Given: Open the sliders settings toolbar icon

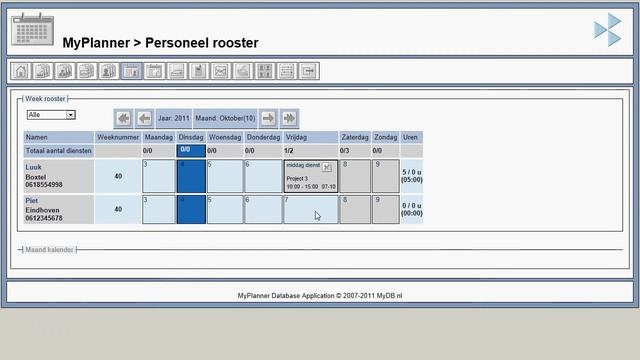Looking at the screenshot, I should coord(287,71).
